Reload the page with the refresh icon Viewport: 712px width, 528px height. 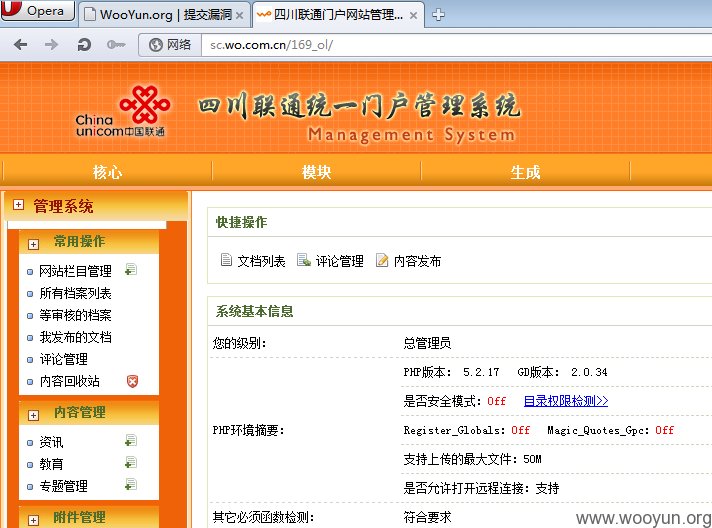84,44
